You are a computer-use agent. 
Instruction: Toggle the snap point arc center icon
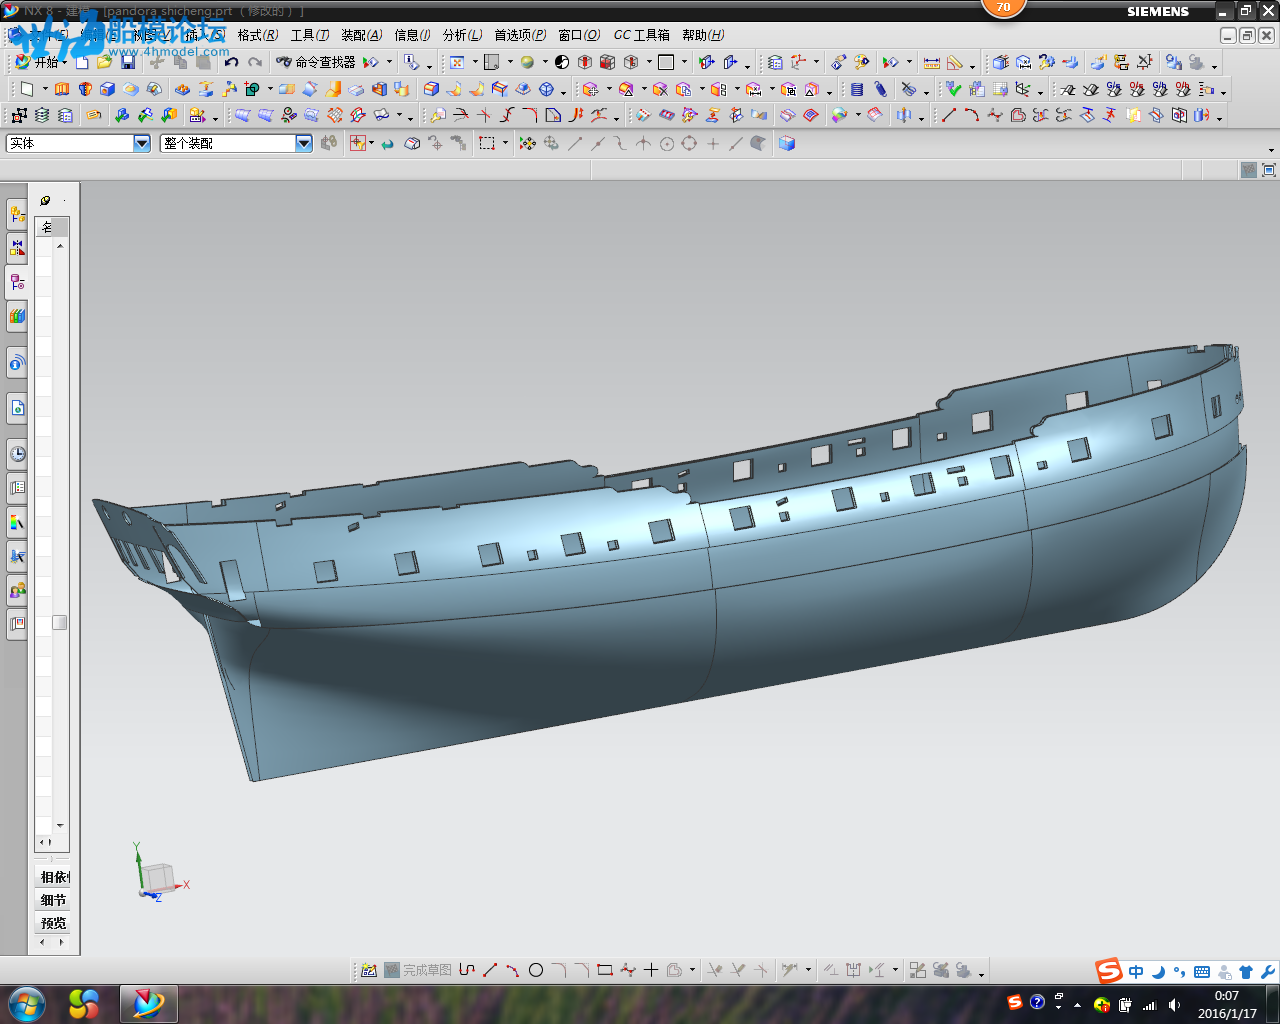pyautogui.click(x=667, y=144)
